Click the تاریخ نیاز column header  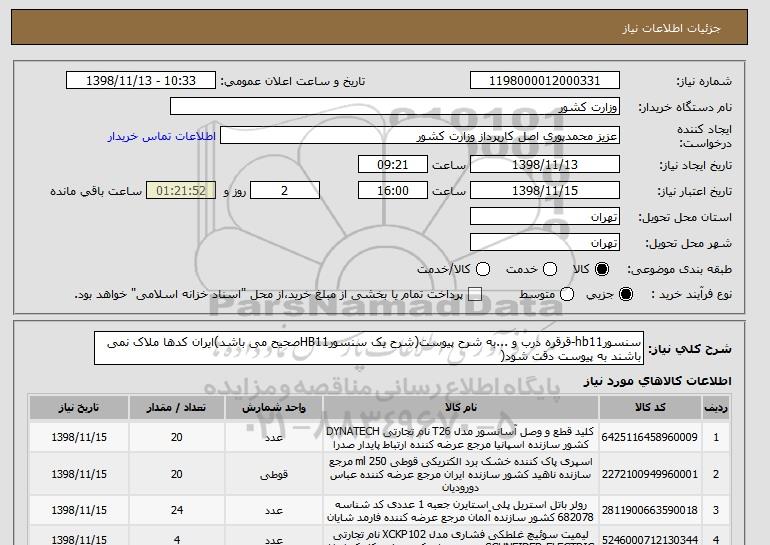tap(79, 408)
